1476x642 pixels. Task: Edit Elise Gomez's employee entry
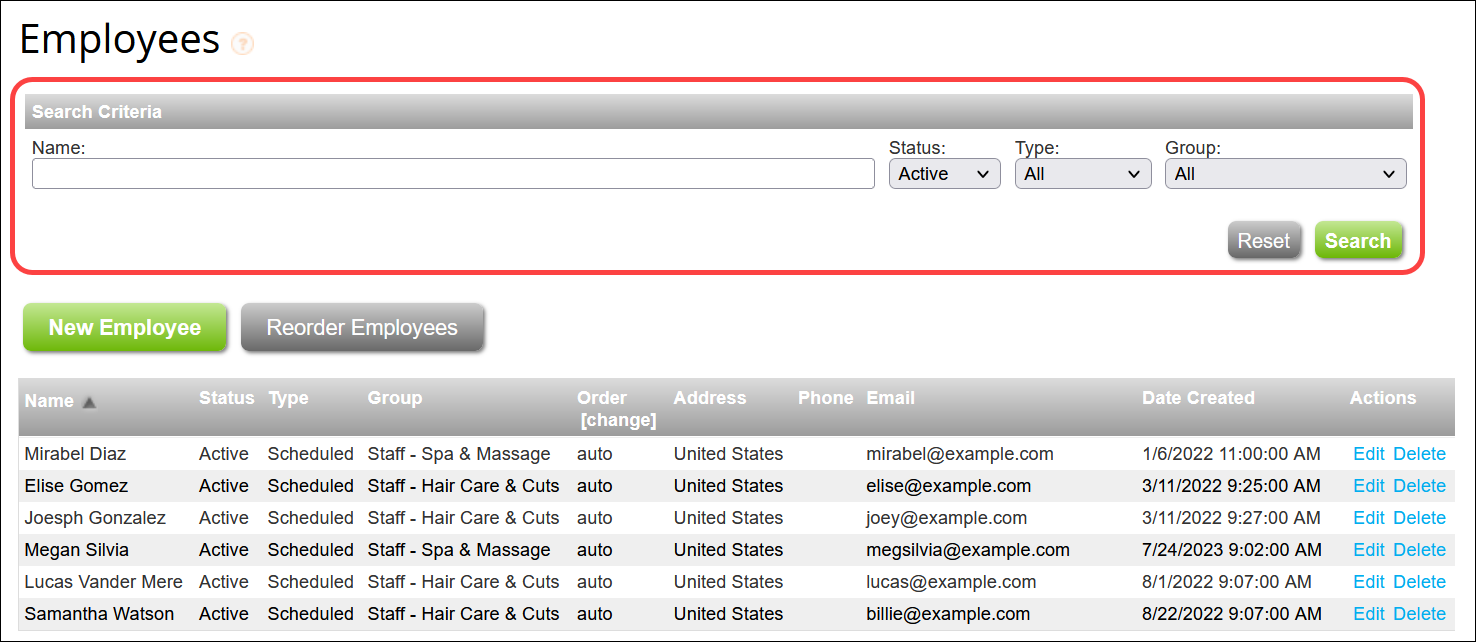click(x=1368, y=486)
